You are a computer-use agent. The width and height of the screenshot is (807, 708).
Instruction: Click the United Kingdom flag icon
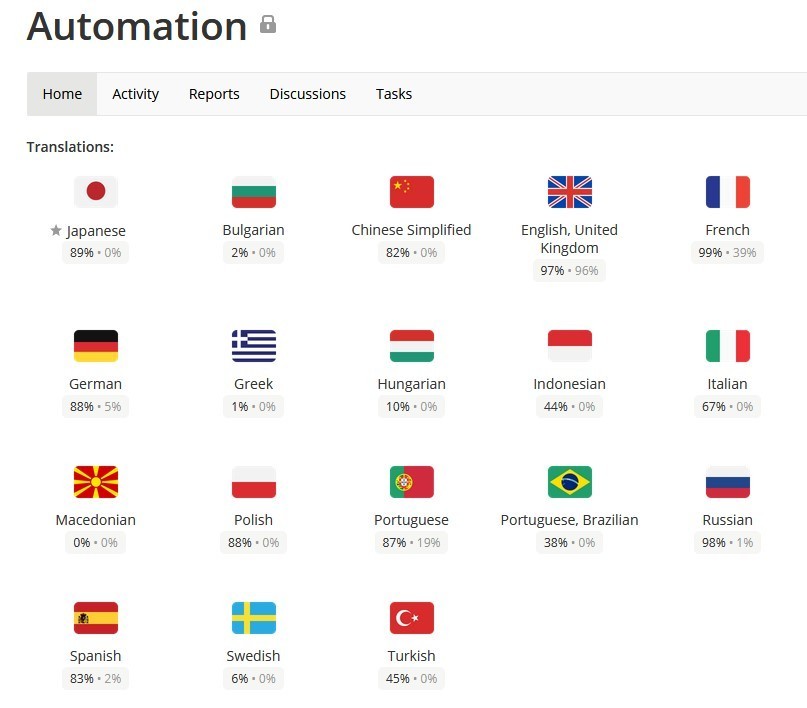tap(570, 192)
